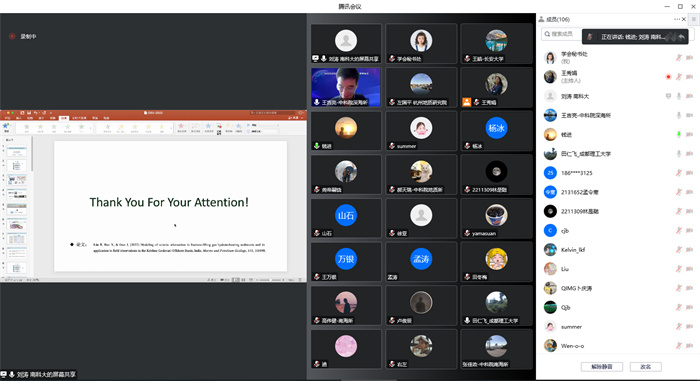
Task: Click reply arrow on the speaking notification
Action: point(681,37)
